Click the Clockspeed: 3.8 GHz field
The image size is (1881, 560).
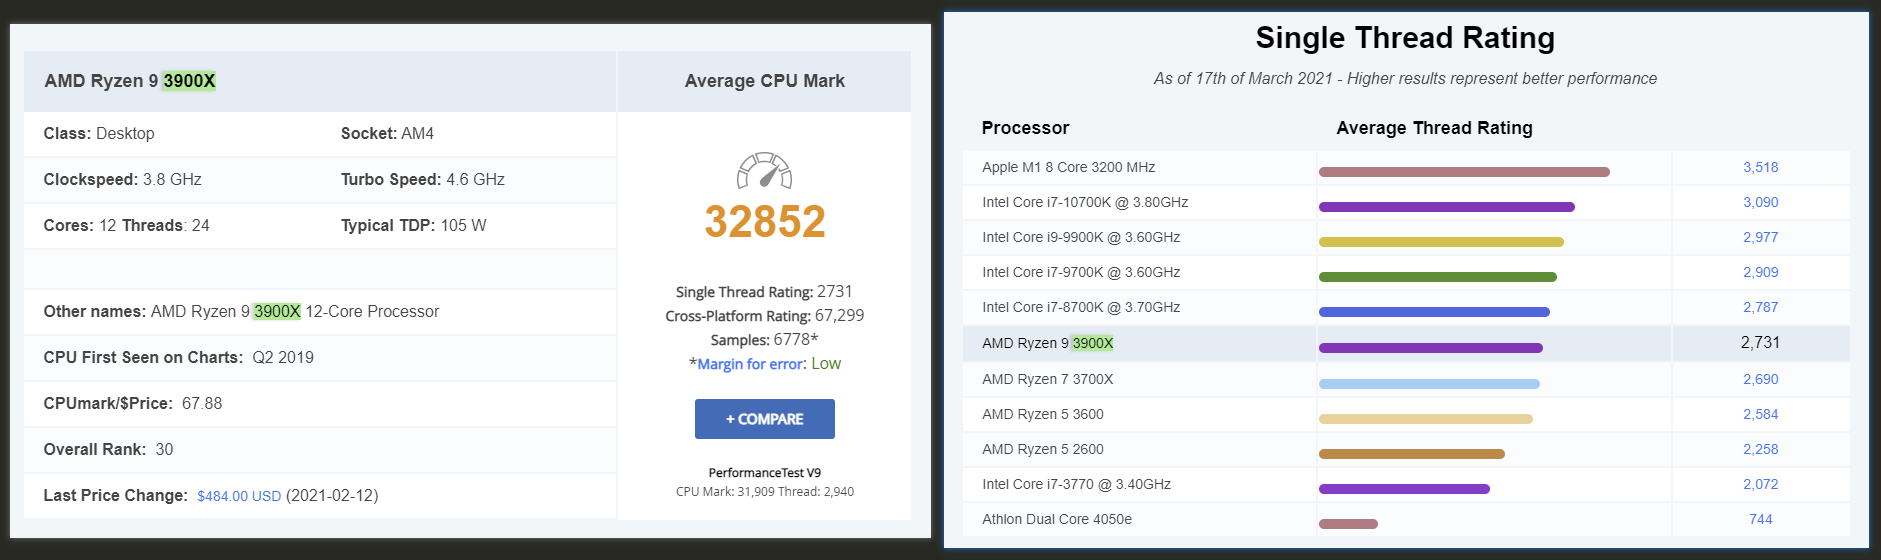122,179
